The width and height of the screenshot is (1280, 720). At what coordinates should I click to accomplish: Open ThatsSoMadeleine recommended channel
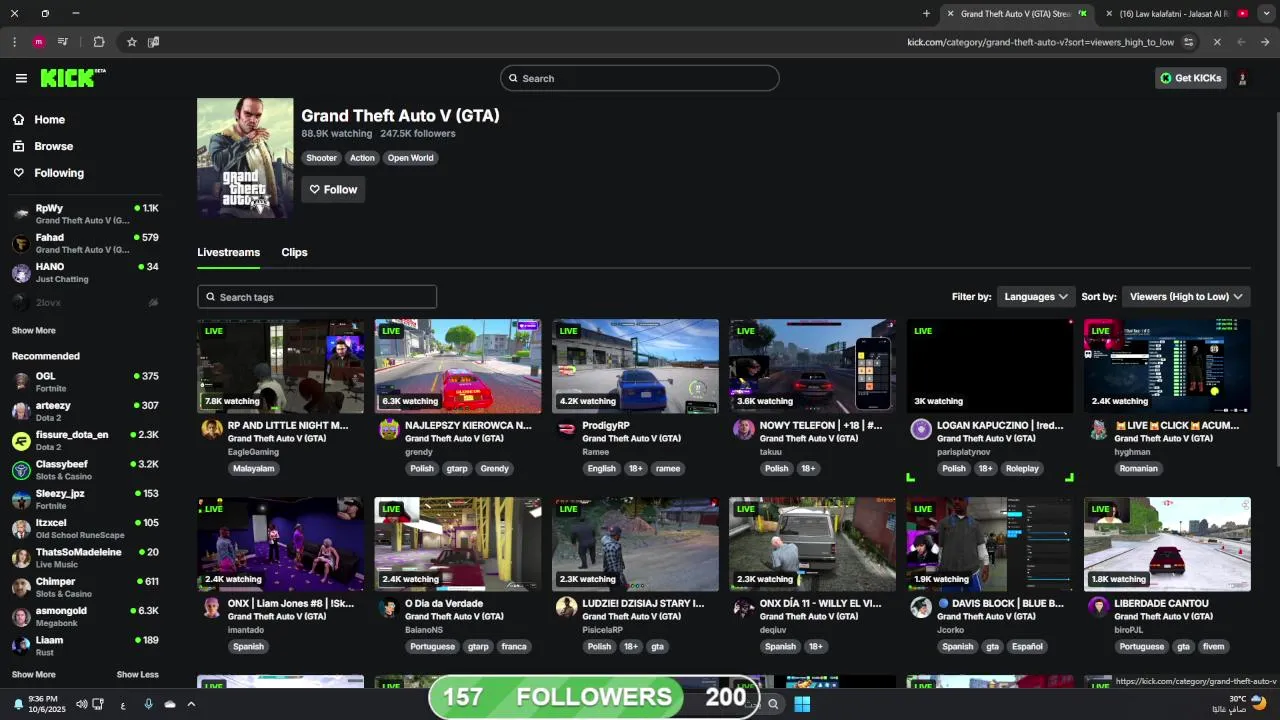(85, 557)
